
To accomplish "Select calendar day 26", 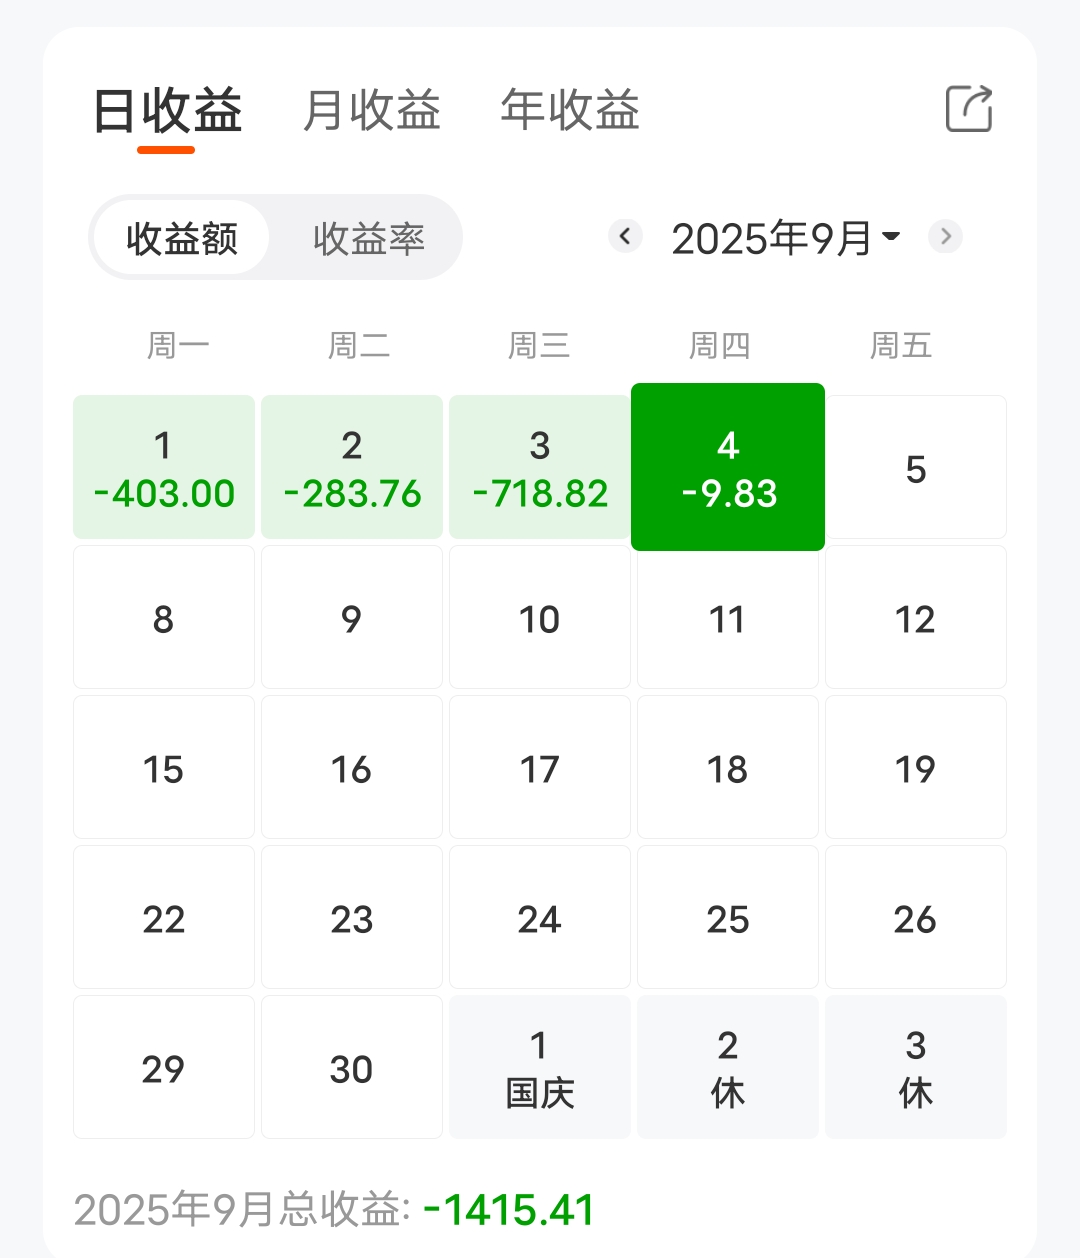I will [x=916, y=917].
